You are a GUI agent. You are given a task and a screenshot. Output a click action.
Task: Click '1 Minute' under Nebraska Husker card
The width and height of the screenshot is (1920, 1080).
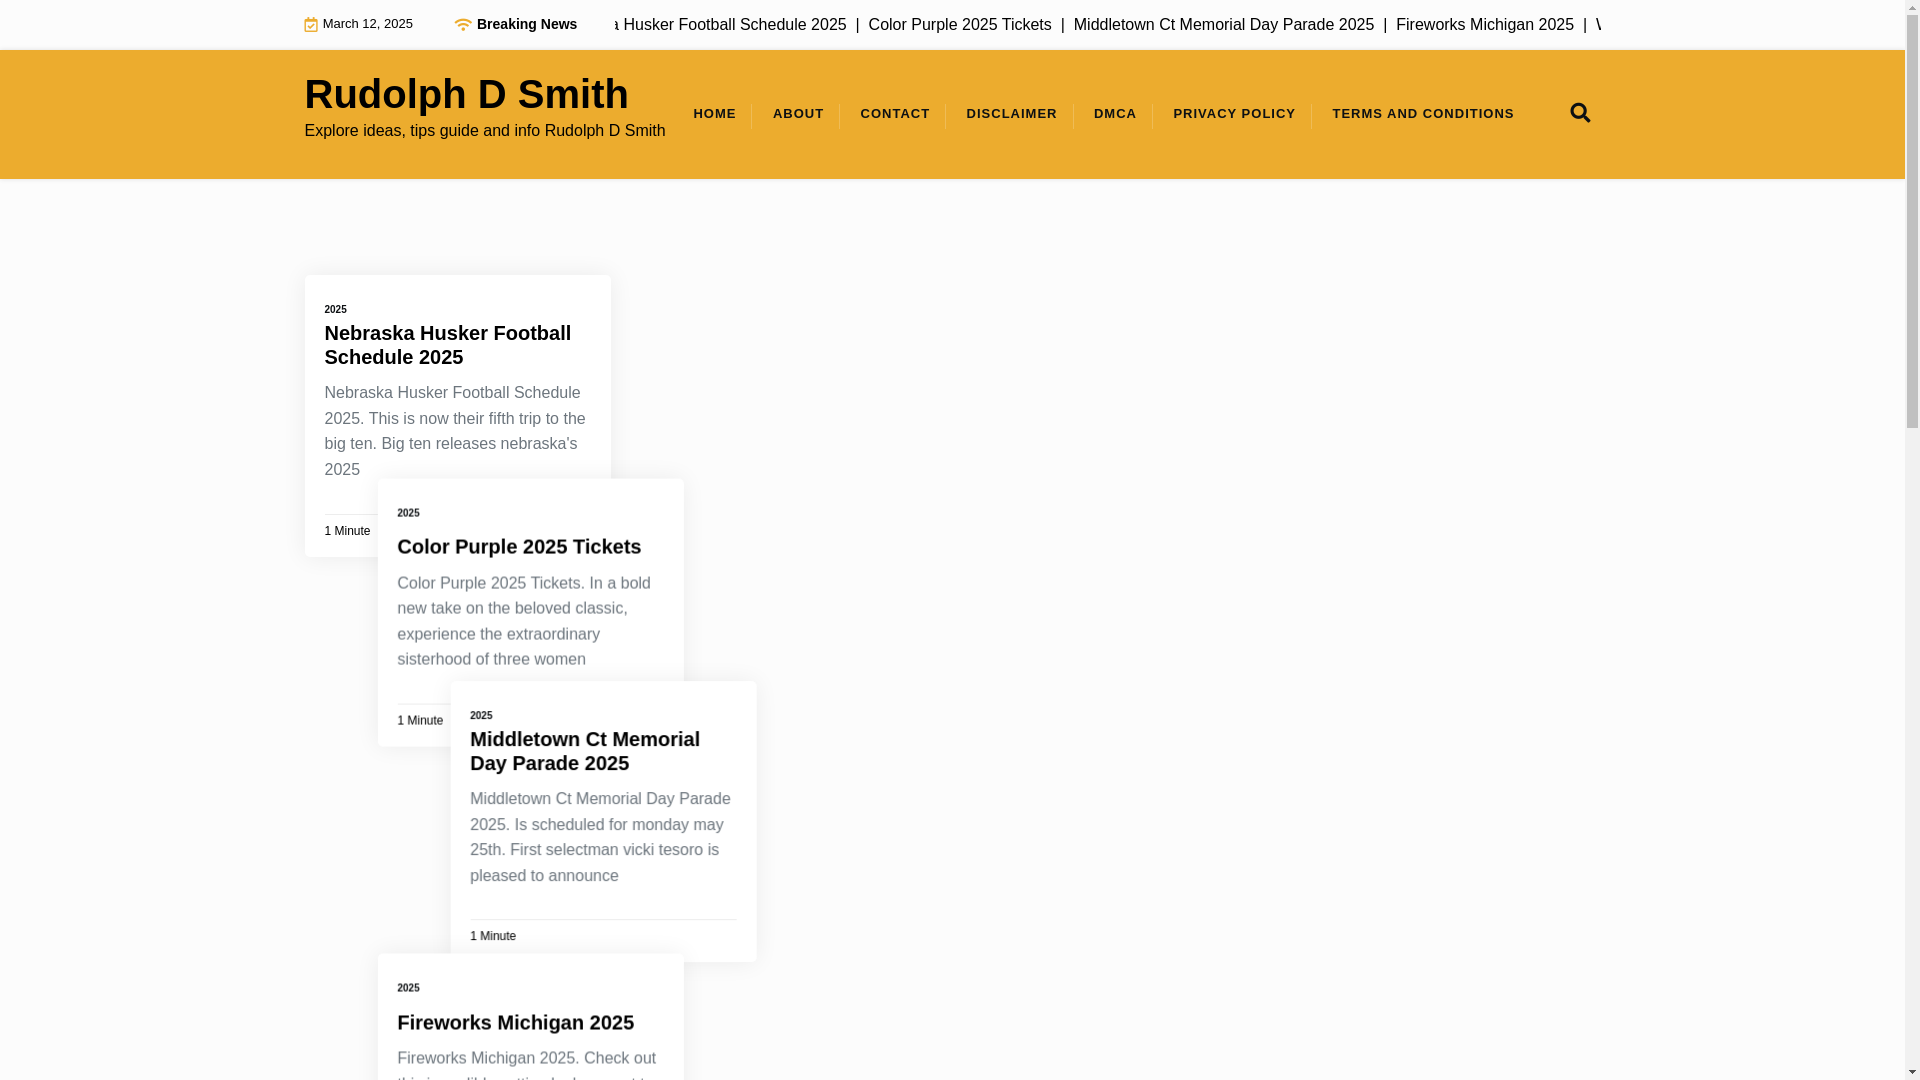point(347,532)
